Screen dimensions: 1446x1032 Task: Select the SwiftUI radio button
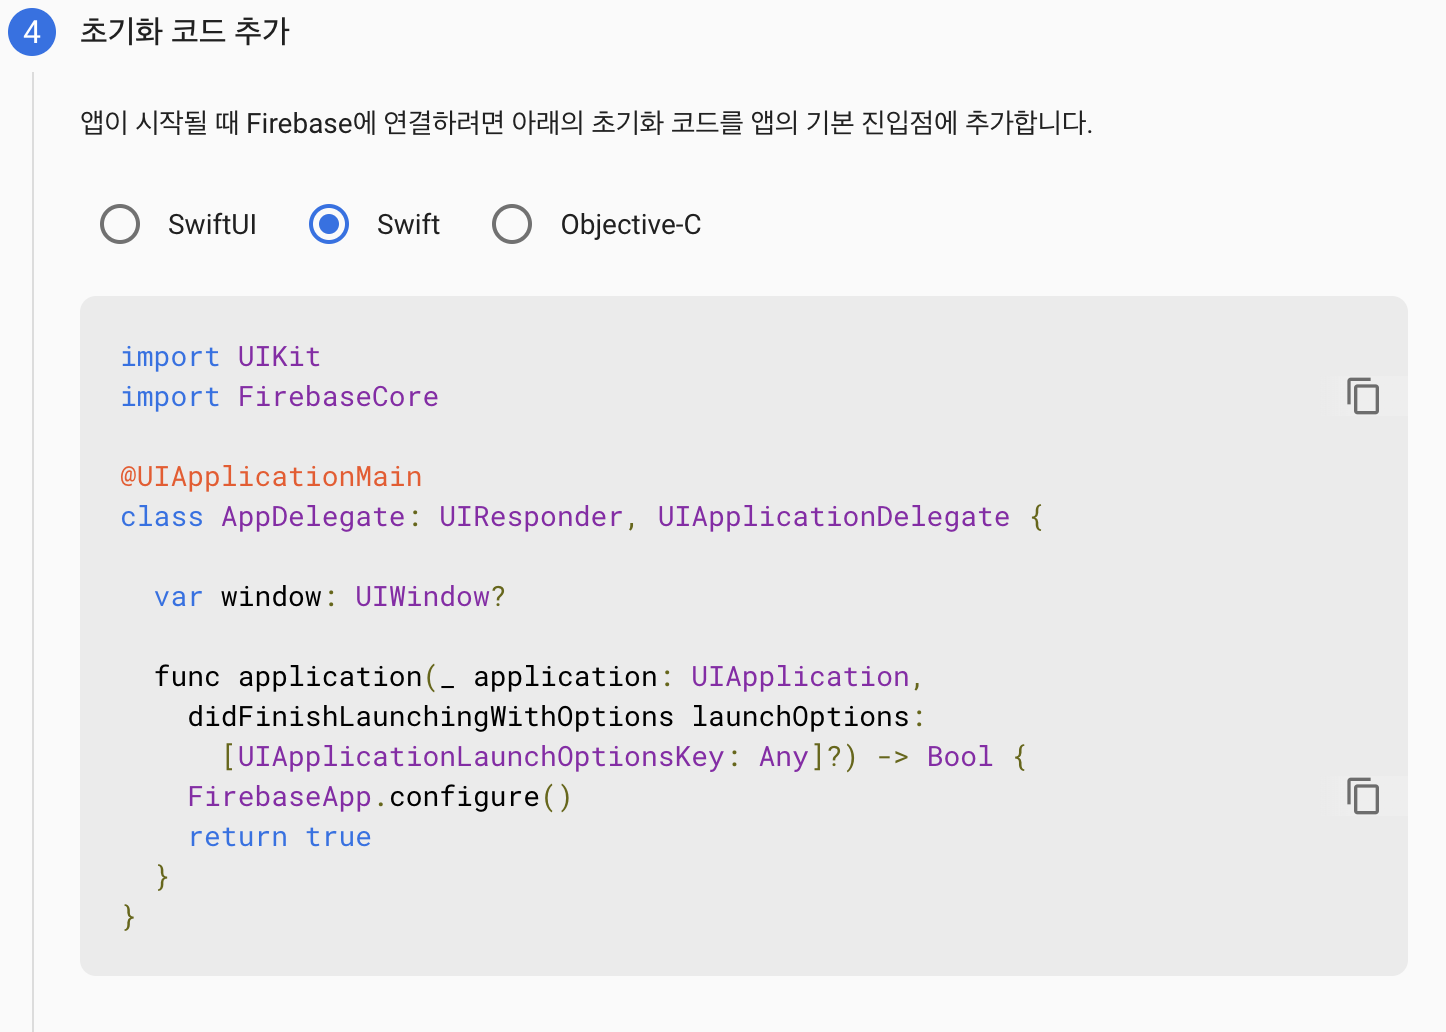pyautogui.click(x=120, y=224)
